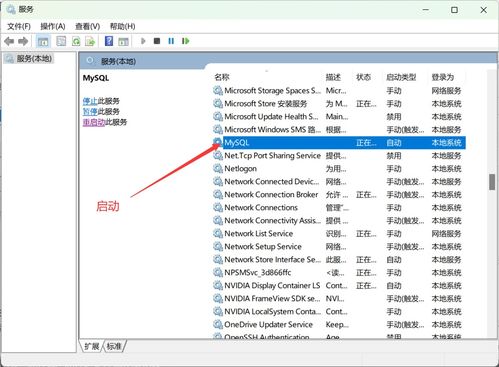Viewport: 499px width, 367px height.
Task: Click the 暂停 service link
Action: (90, 112)
